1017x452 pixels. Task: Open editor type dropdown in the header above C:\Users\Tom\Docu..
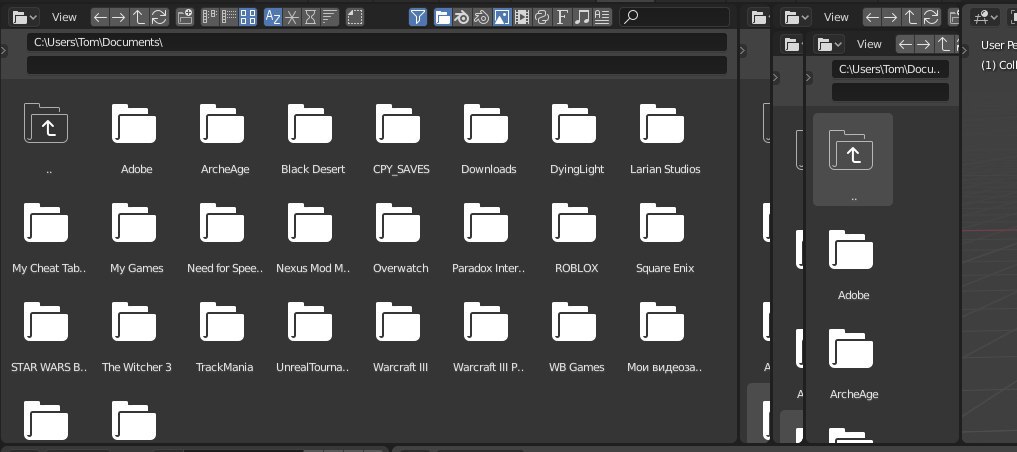830,44
